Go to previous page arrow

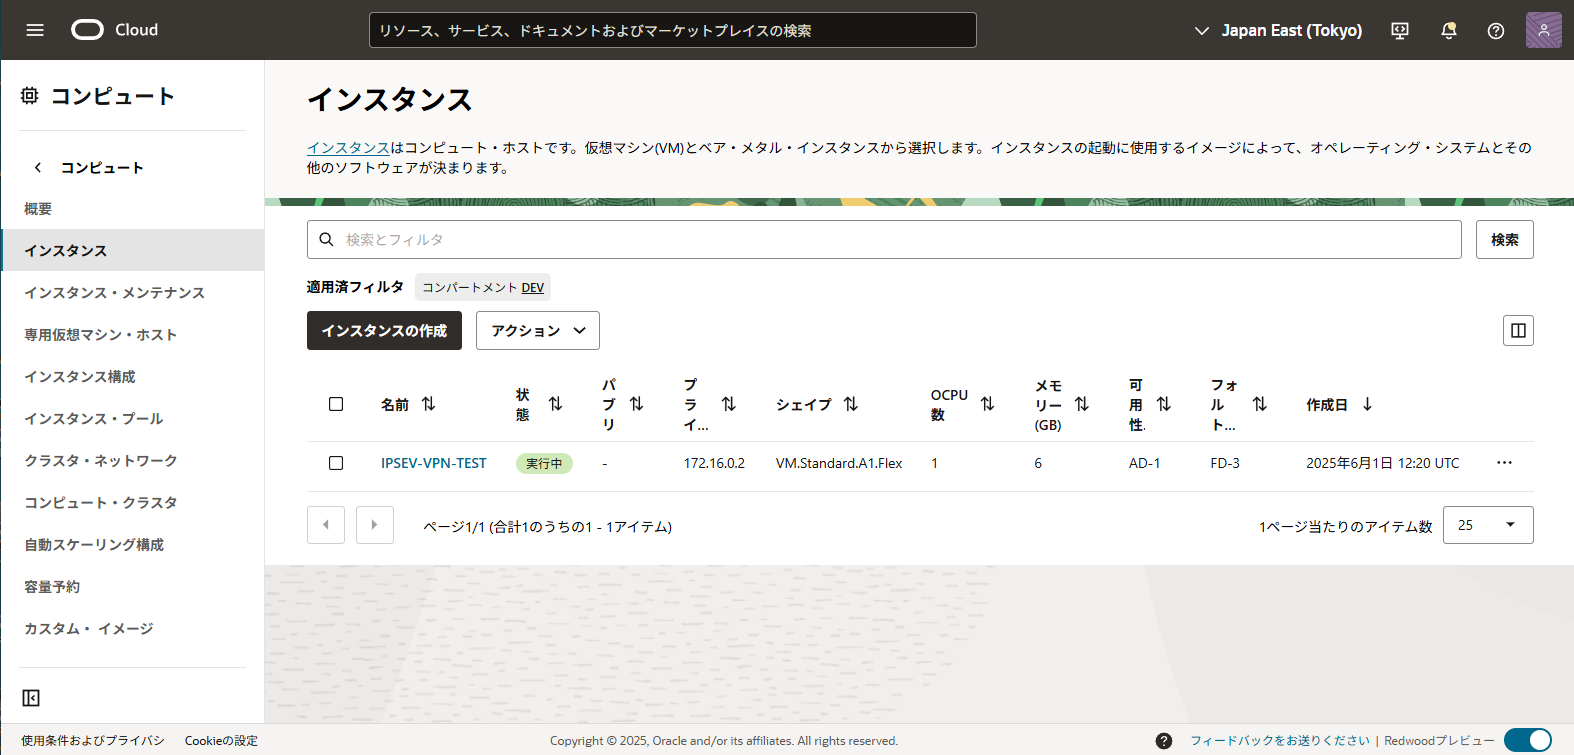[x=326, y=525]
